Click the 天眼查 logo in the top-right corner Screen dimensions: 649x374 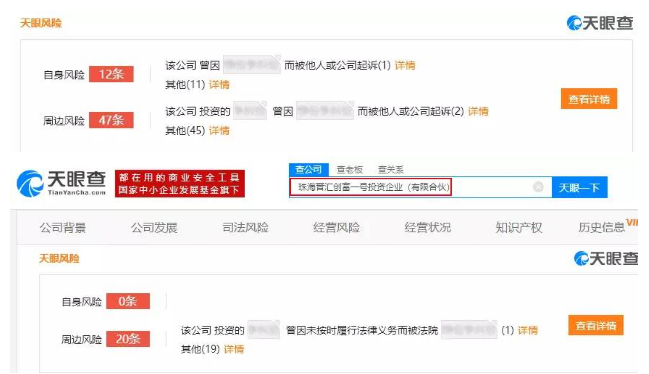point(600,23)
